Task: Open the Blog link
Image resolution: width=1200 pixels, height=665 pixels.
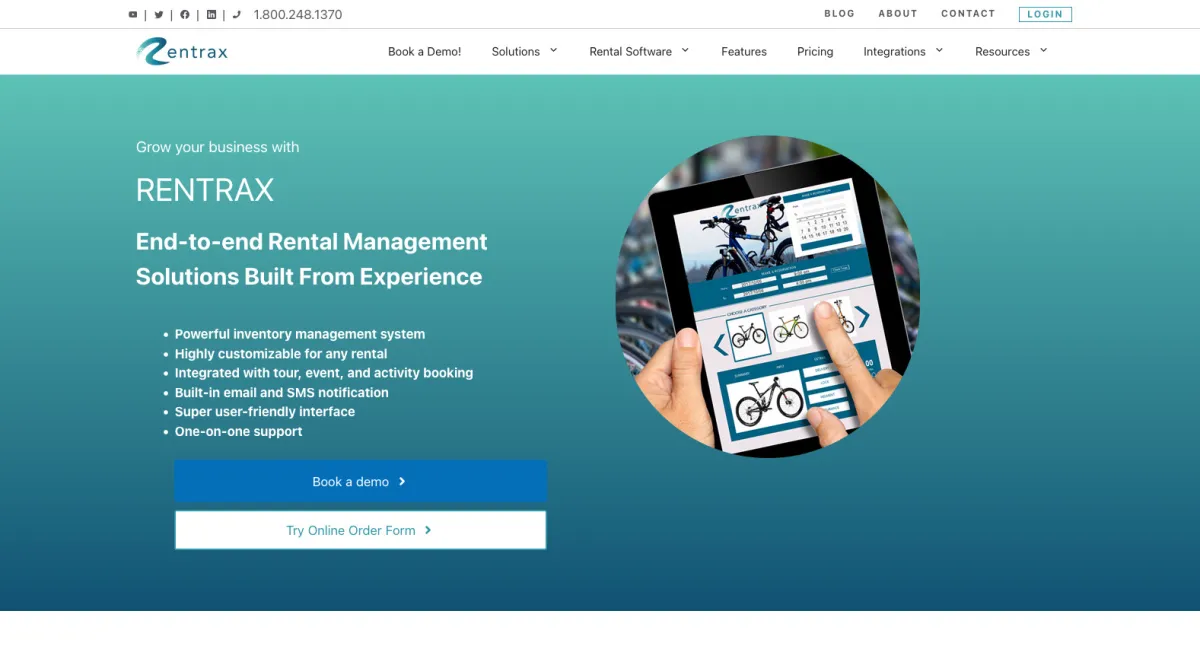Action: [839, 14]
